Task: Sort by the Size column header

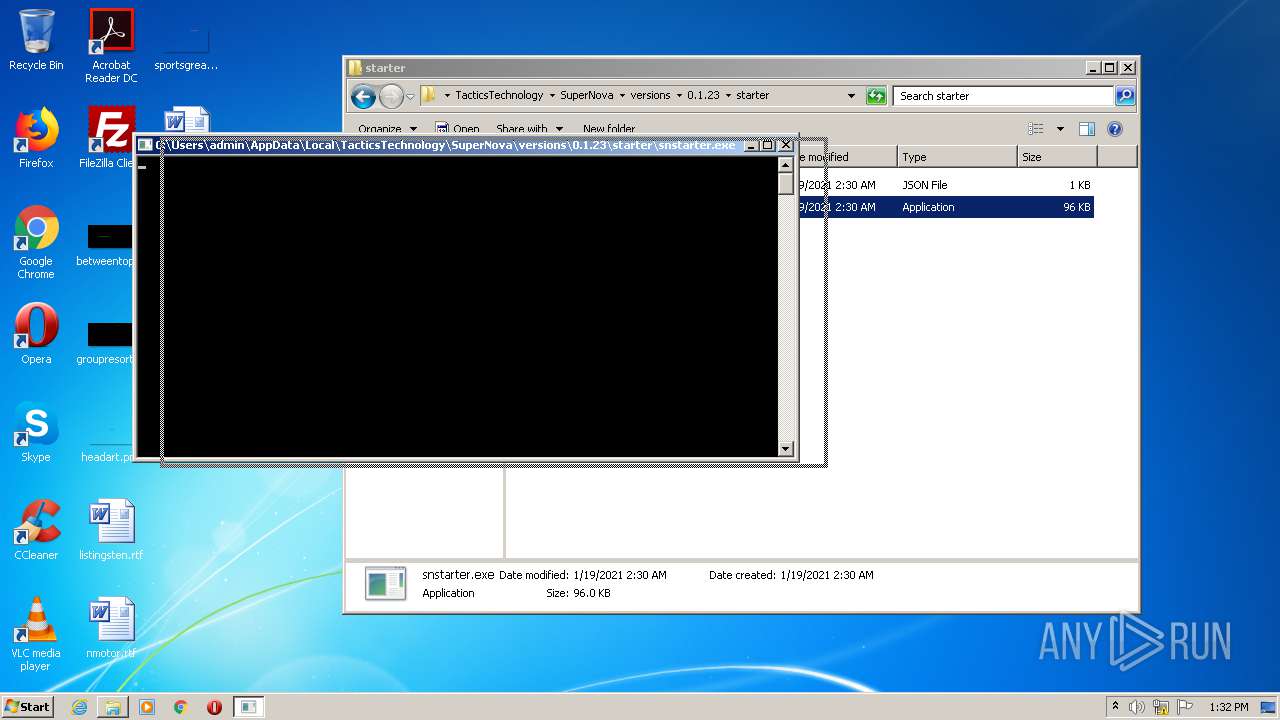Action: [1057, 157]
